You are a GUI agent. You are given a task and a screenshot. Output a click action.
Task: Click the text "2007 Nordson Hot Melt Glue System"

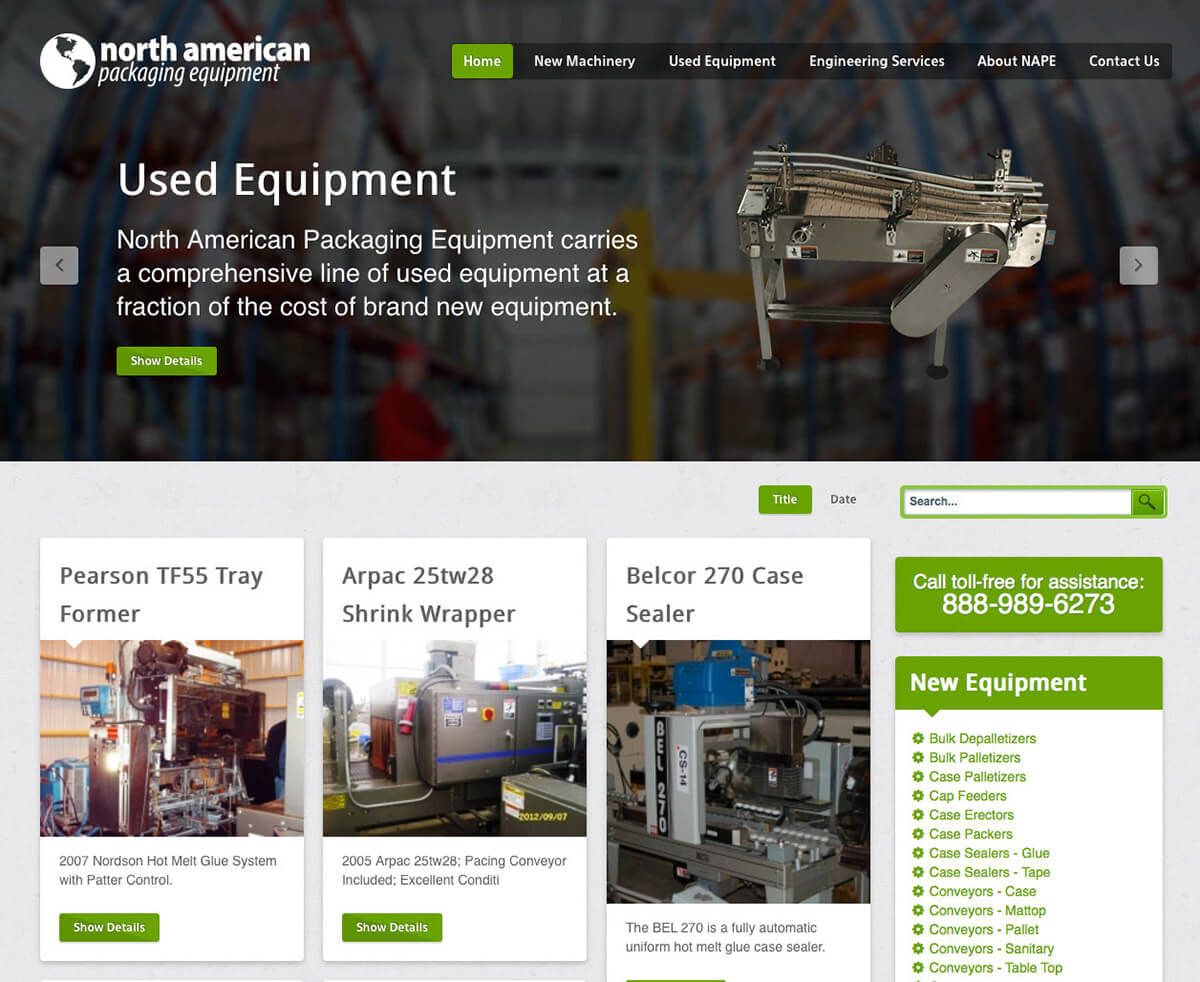pyautogui.click(x=168, y=860)
